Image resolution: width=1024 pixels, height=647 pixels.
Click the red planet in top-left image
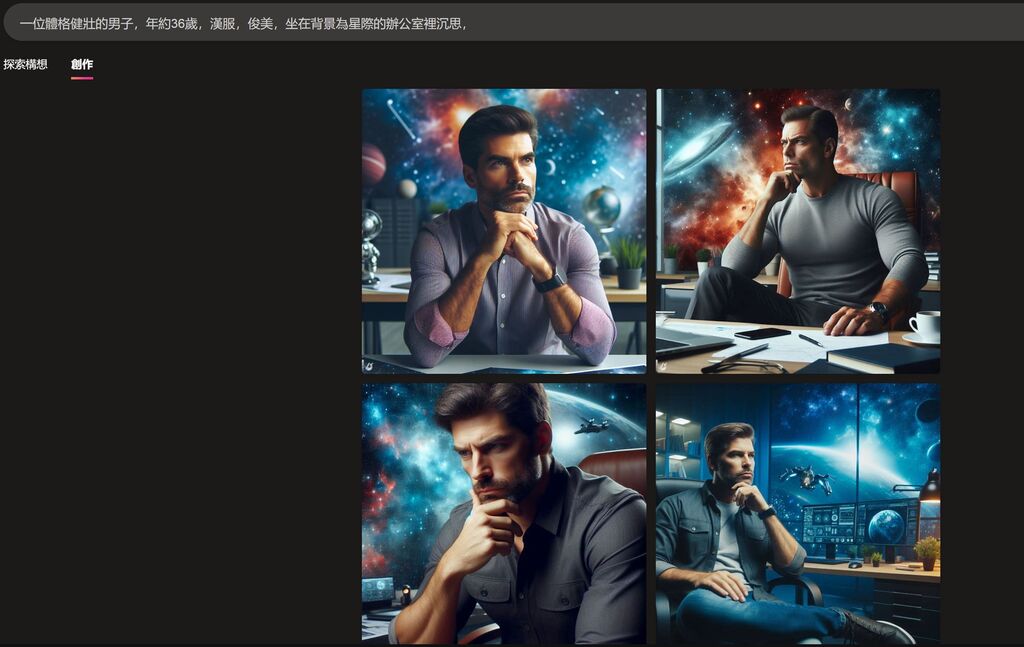373,164
